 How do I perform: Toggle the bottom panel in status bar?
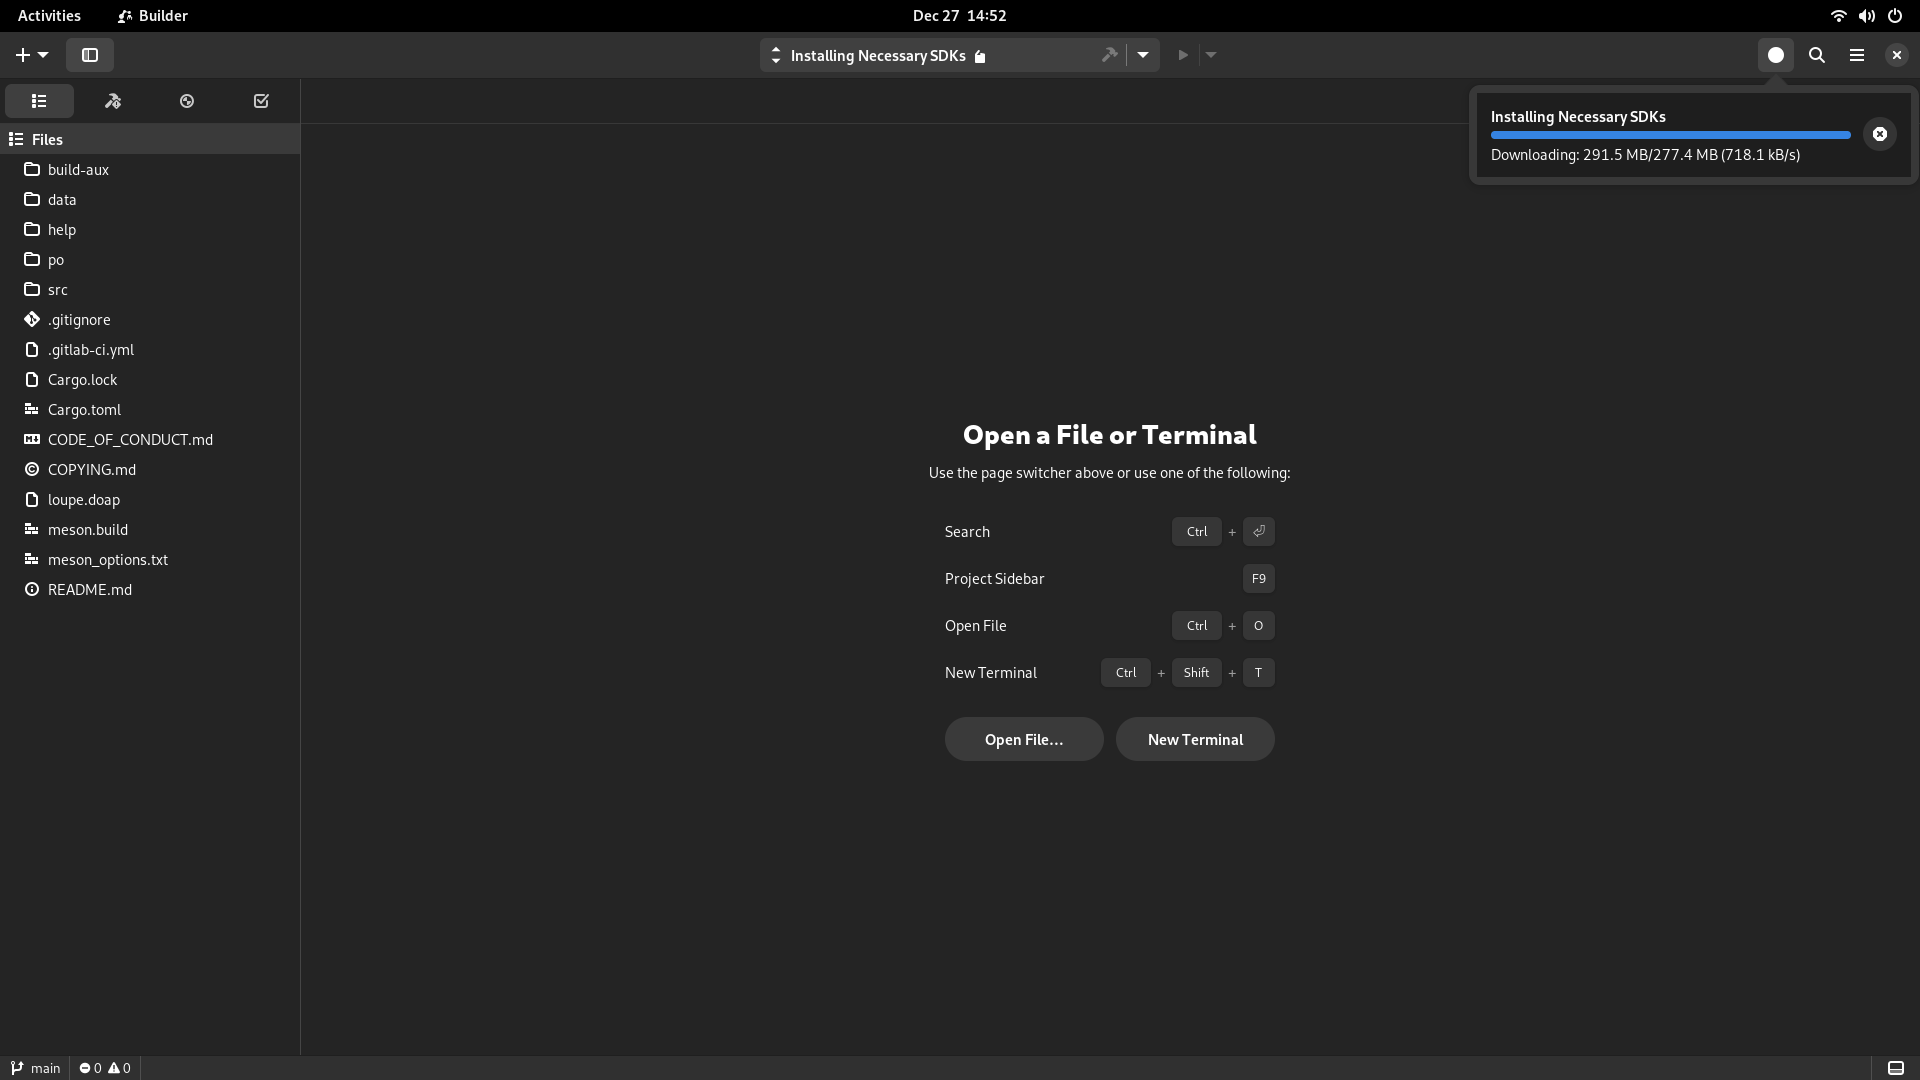coord(1895,1068)
